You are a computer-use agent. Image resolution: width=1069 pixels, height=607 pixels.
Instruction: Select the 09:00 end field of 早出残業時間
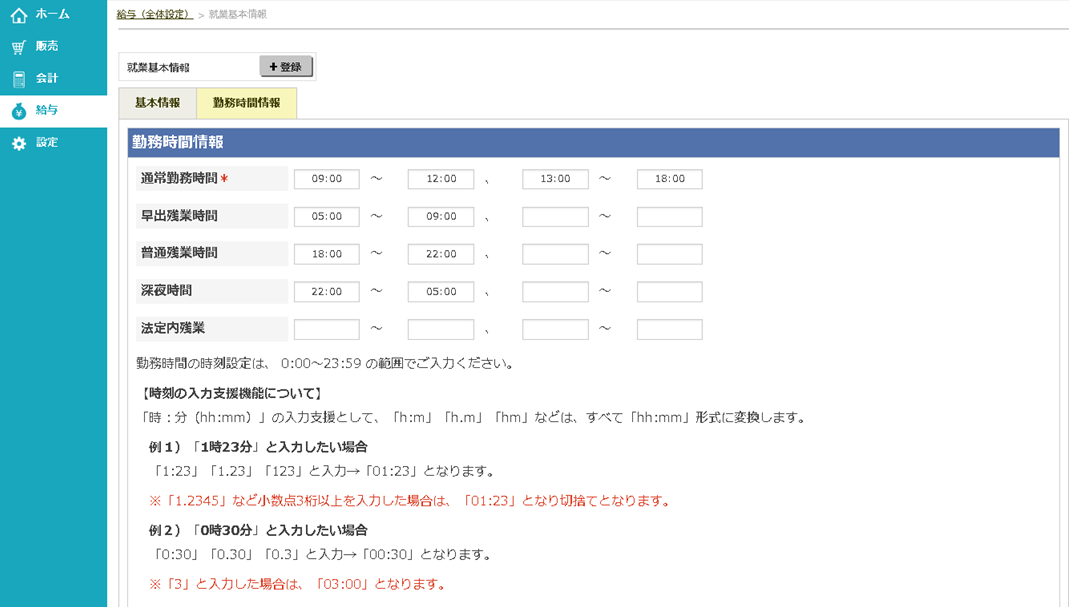coord(440,216)
